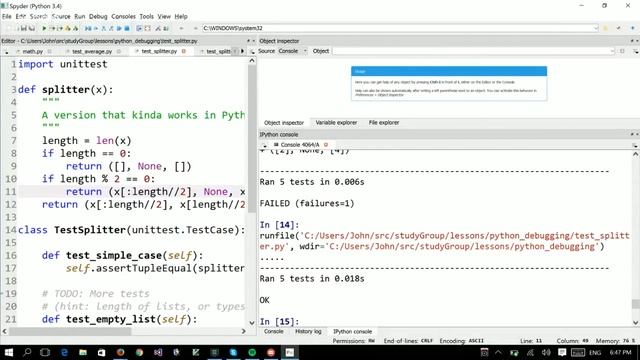Viewport: 640px width, 360px height.
Task: Close the Console 4064/A tab
Action: tap(326, 144)
